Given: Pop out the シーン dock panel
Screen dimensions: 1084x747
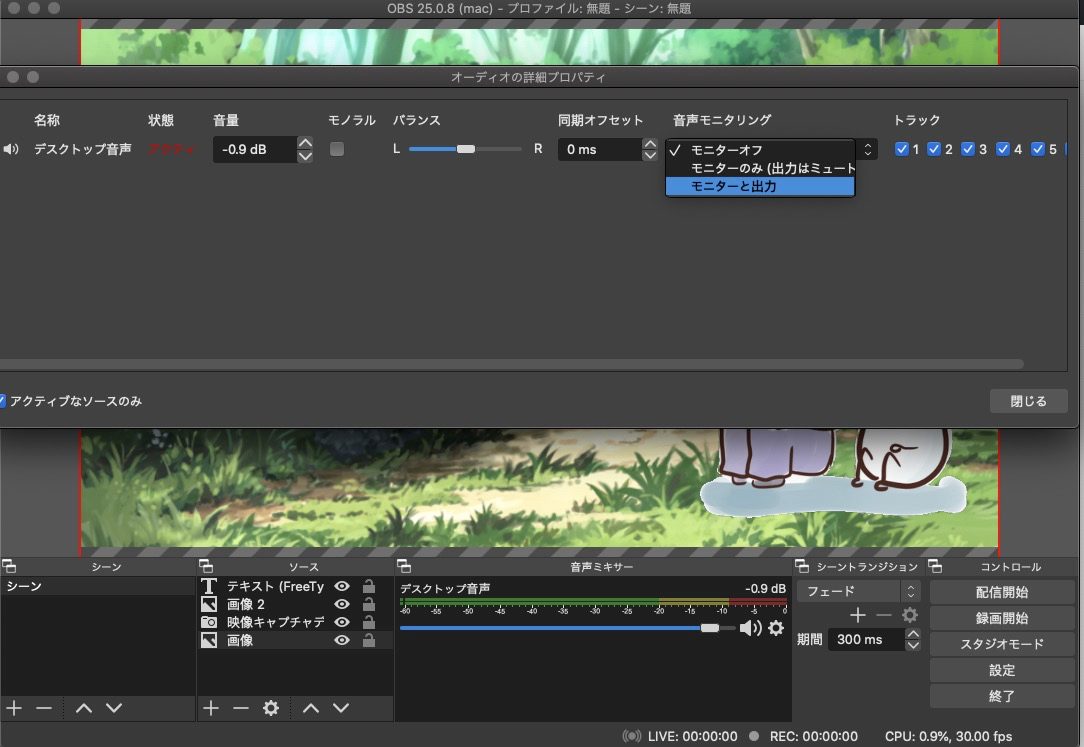Looking at the screenshot, I should [9, 567].
